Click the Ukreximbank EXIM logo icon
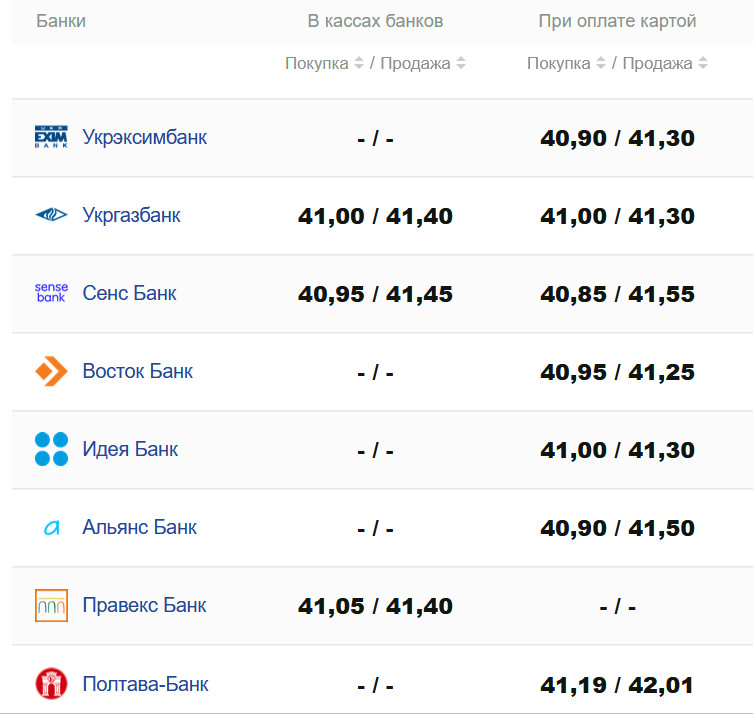 [51, 137]
